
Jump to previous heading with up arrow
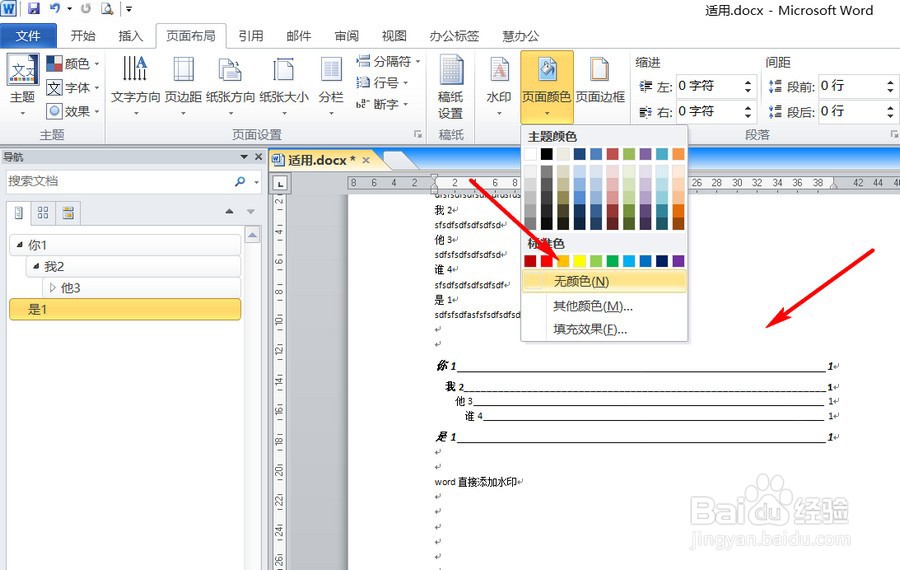click(x=230, y=212)
